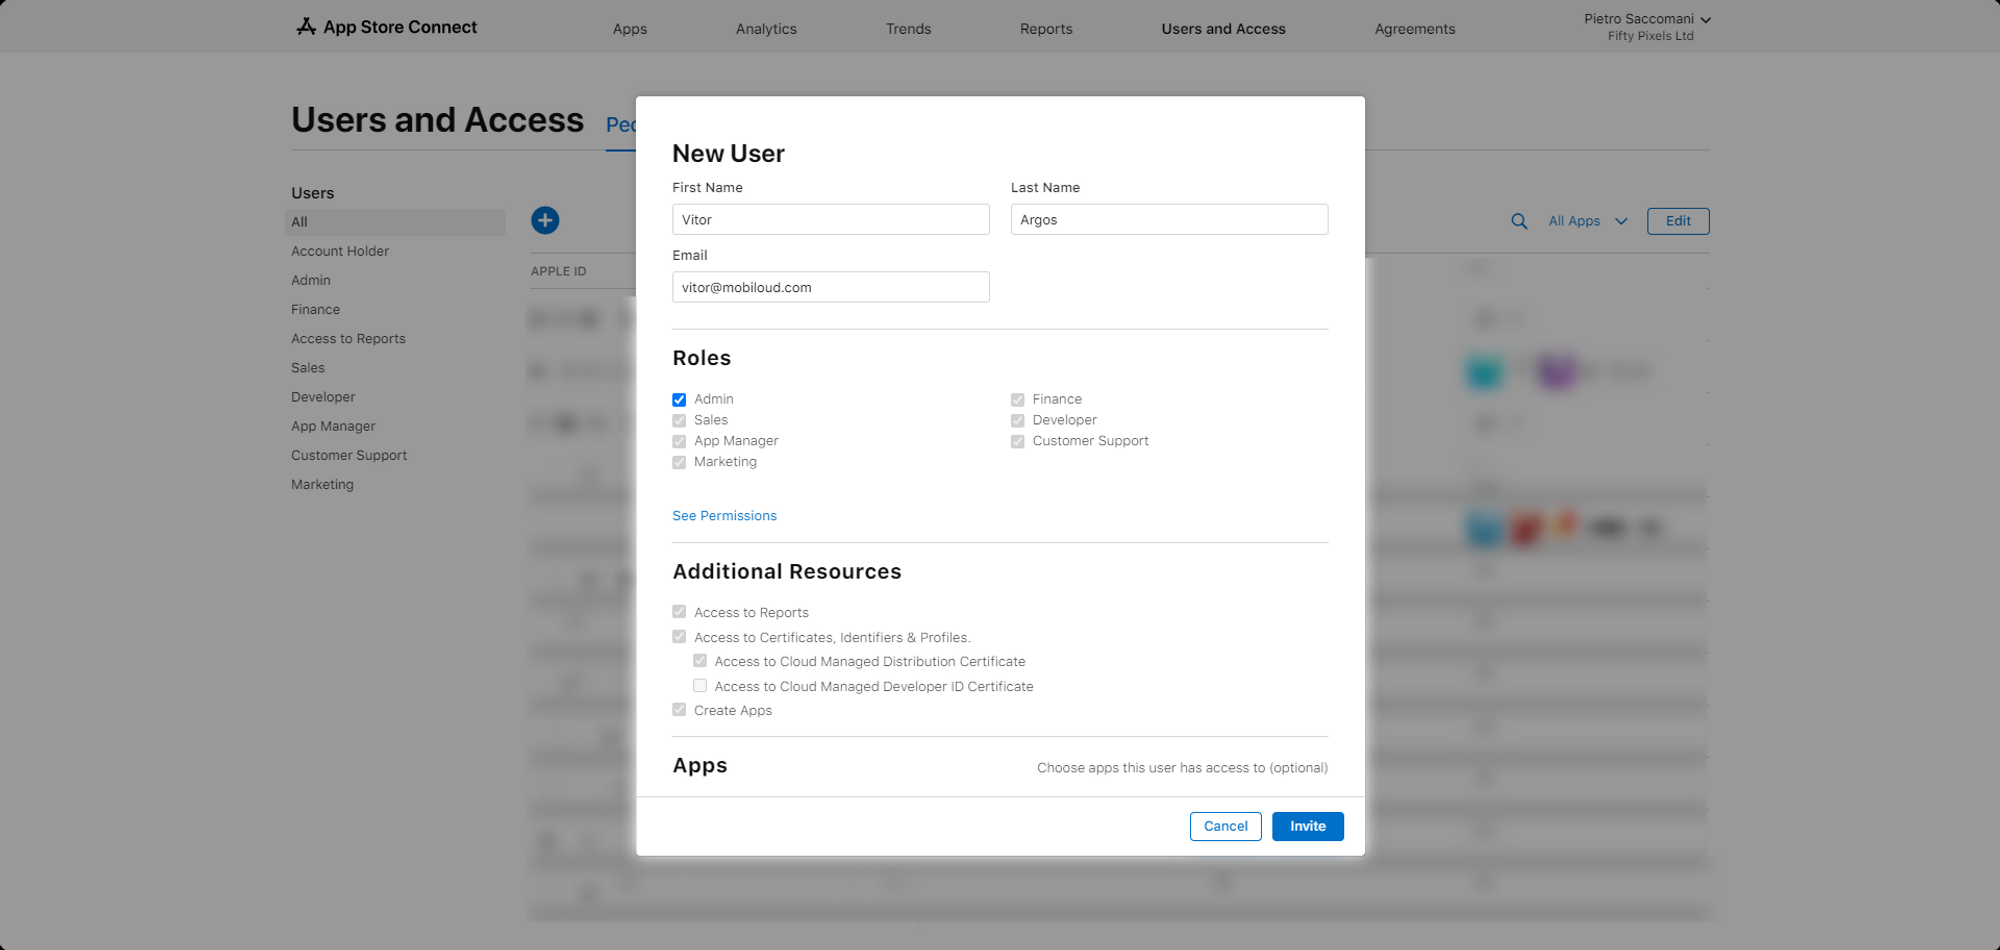Image resolution: width=2000 pixels, height=950 pixels.
Task: Click the Cancel button
Action: (x=1226, y=826)
